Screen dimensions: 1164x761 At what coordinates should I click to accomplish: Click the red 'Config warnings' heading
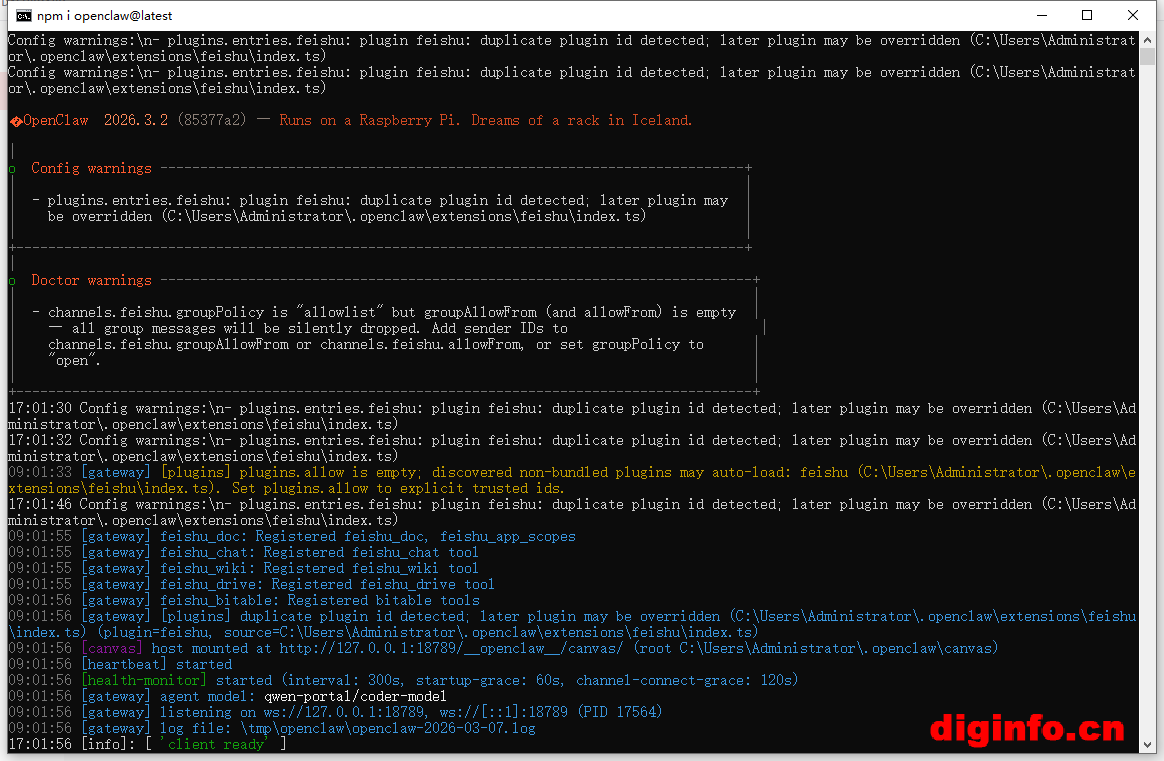[91, 168]
